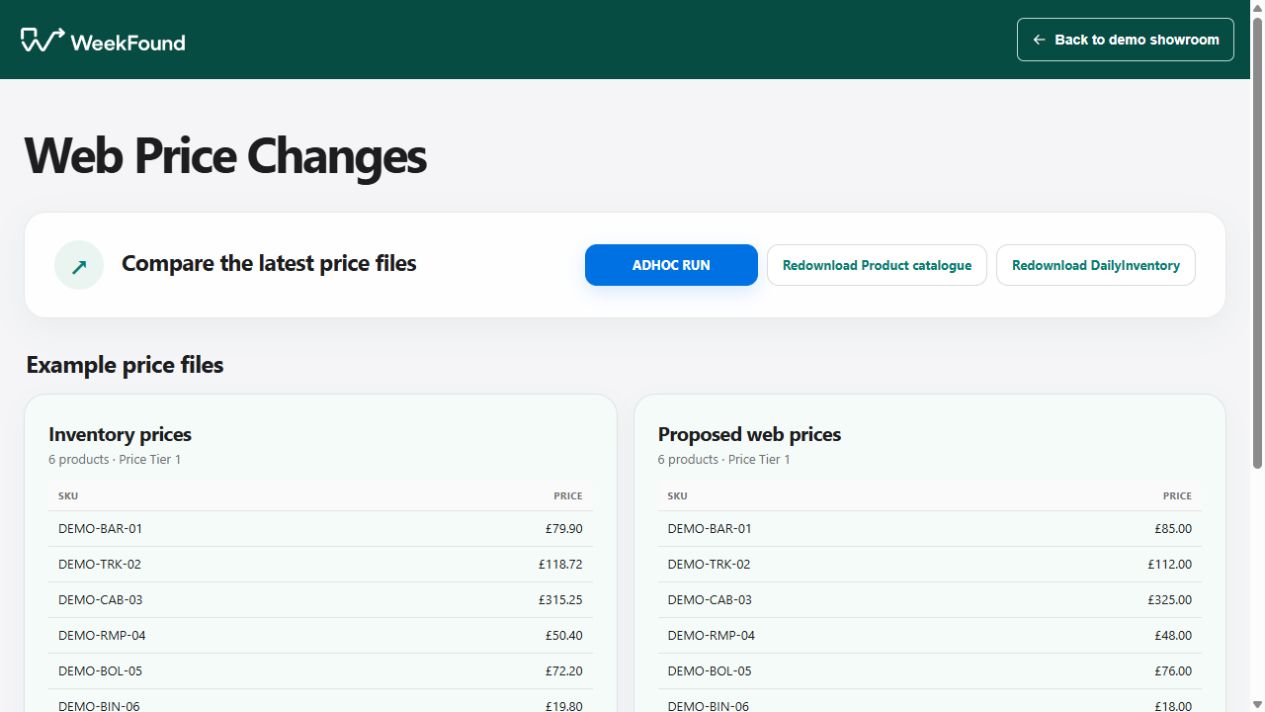
Task: Select DEMO-BAR-01 in Proposed web prices
Action: pos(709,529)
